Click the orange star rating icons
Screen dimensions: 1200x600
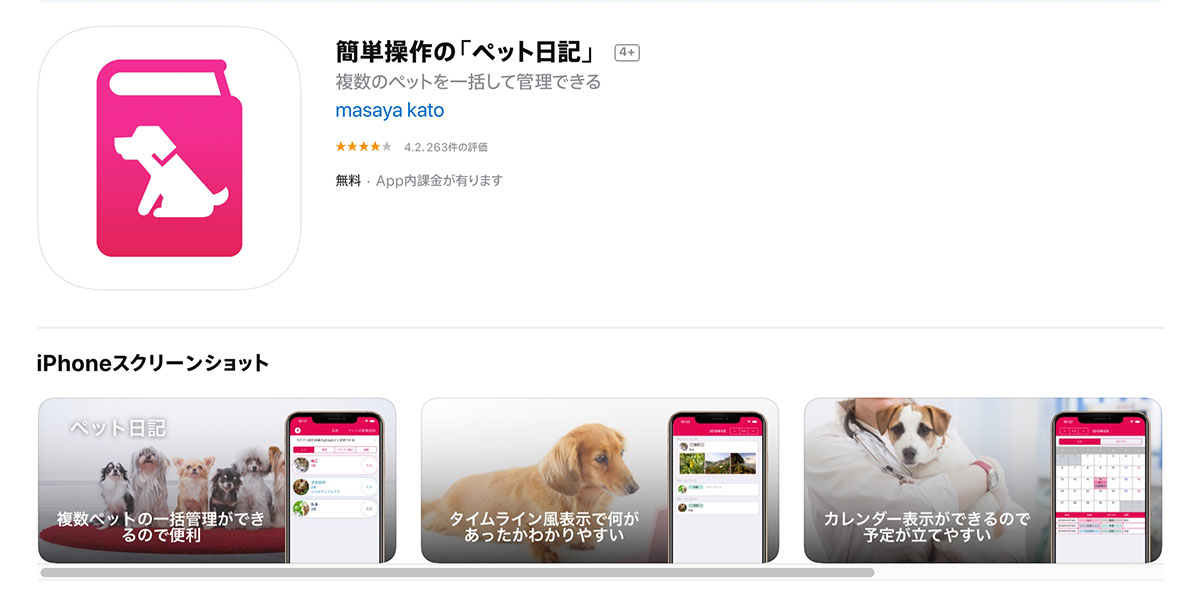tap(364, 147)
